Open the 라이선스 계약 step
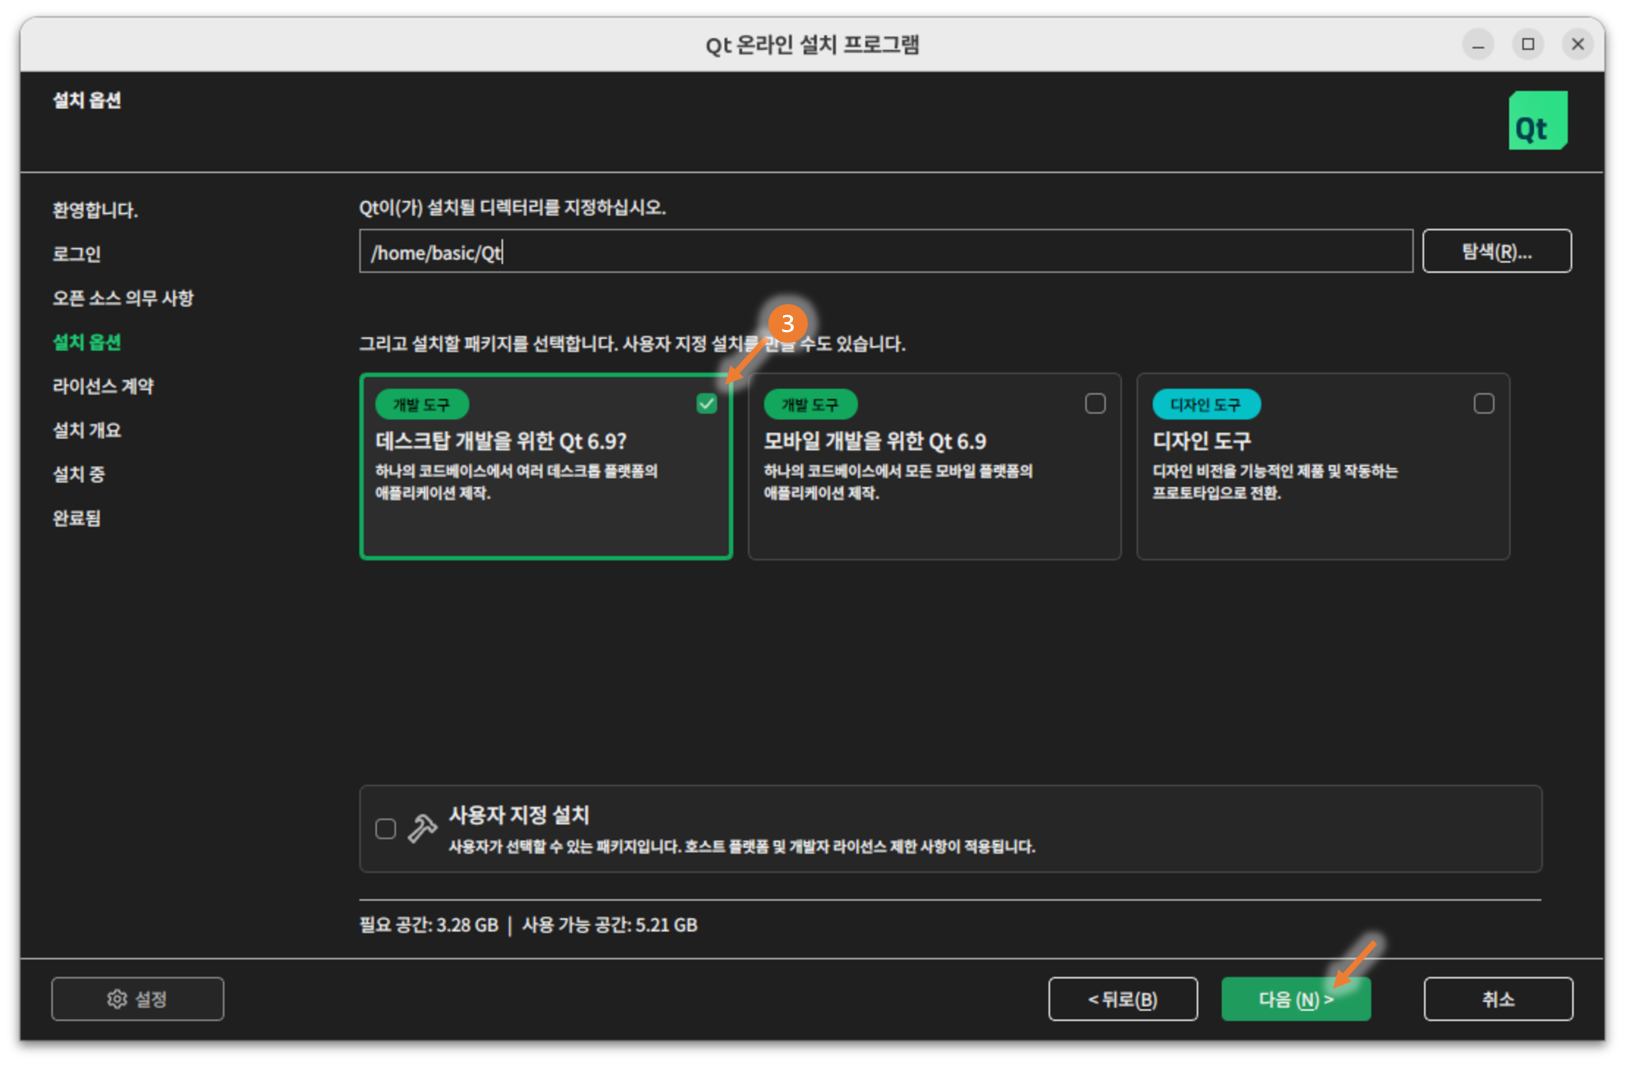 103,386
